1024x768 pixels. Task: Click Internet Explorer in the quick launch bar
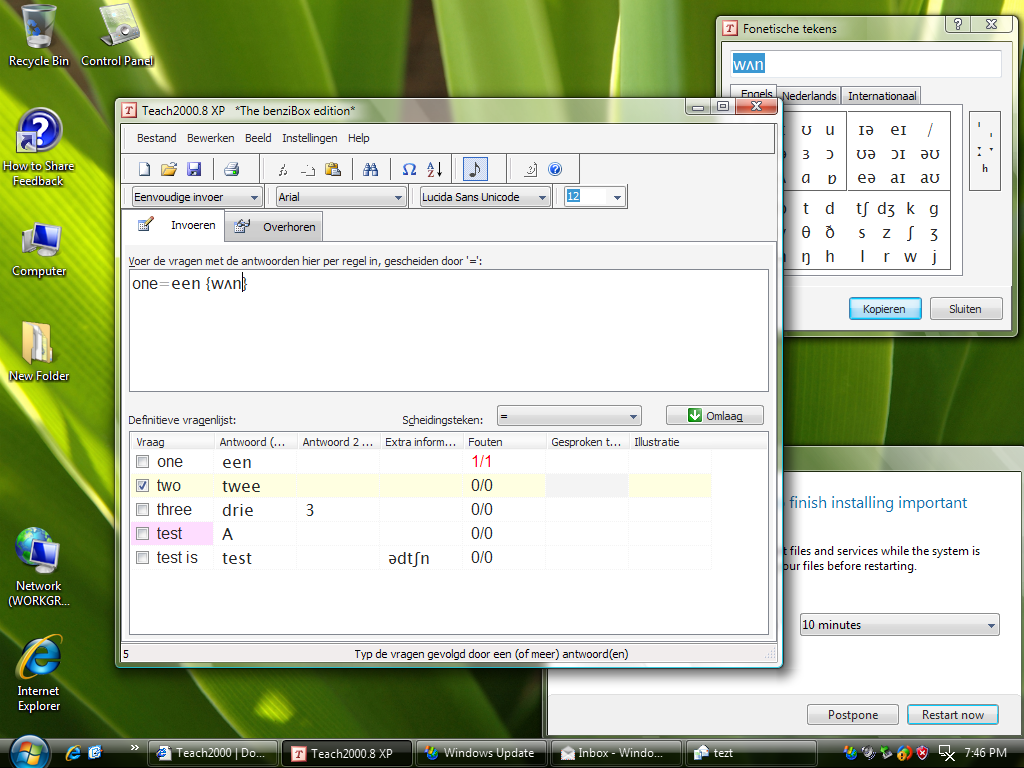[x=73, y=753]
